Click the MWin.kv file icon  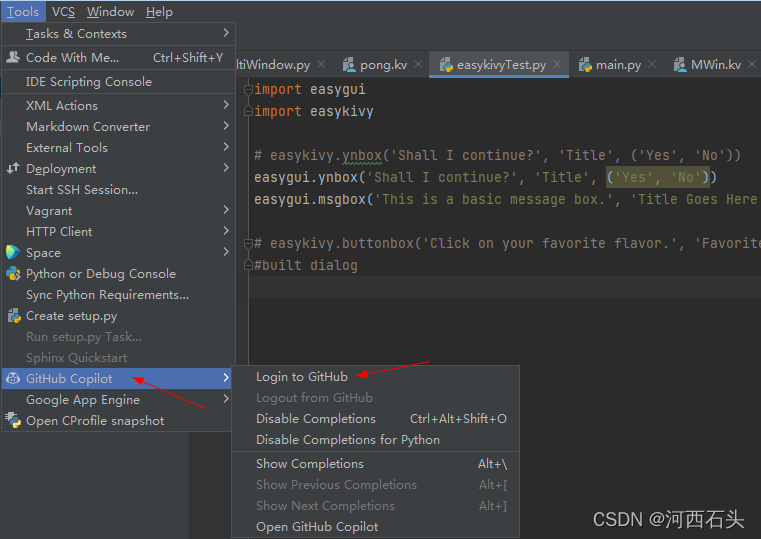[x=680, y=65]
